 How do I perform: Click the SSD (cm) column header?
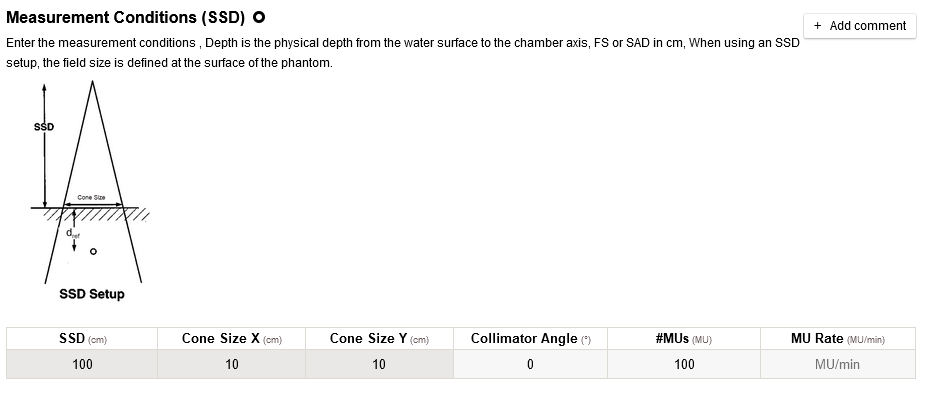click(x=82, y=339)
